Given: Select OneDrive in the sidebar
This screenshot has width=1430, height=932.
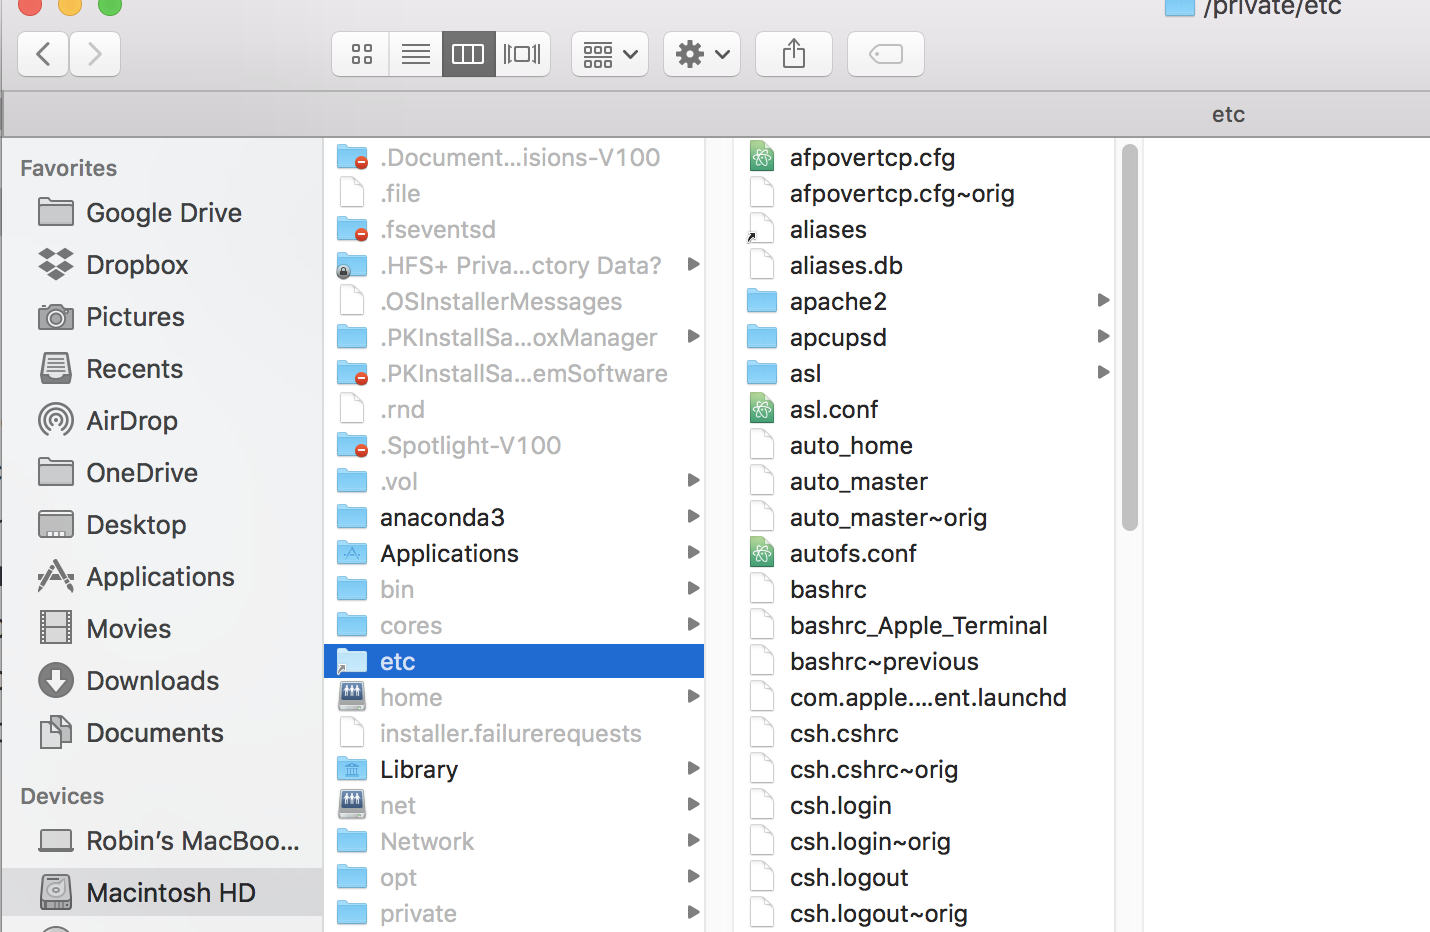Looking at the screenshot, I should [143, 472].
